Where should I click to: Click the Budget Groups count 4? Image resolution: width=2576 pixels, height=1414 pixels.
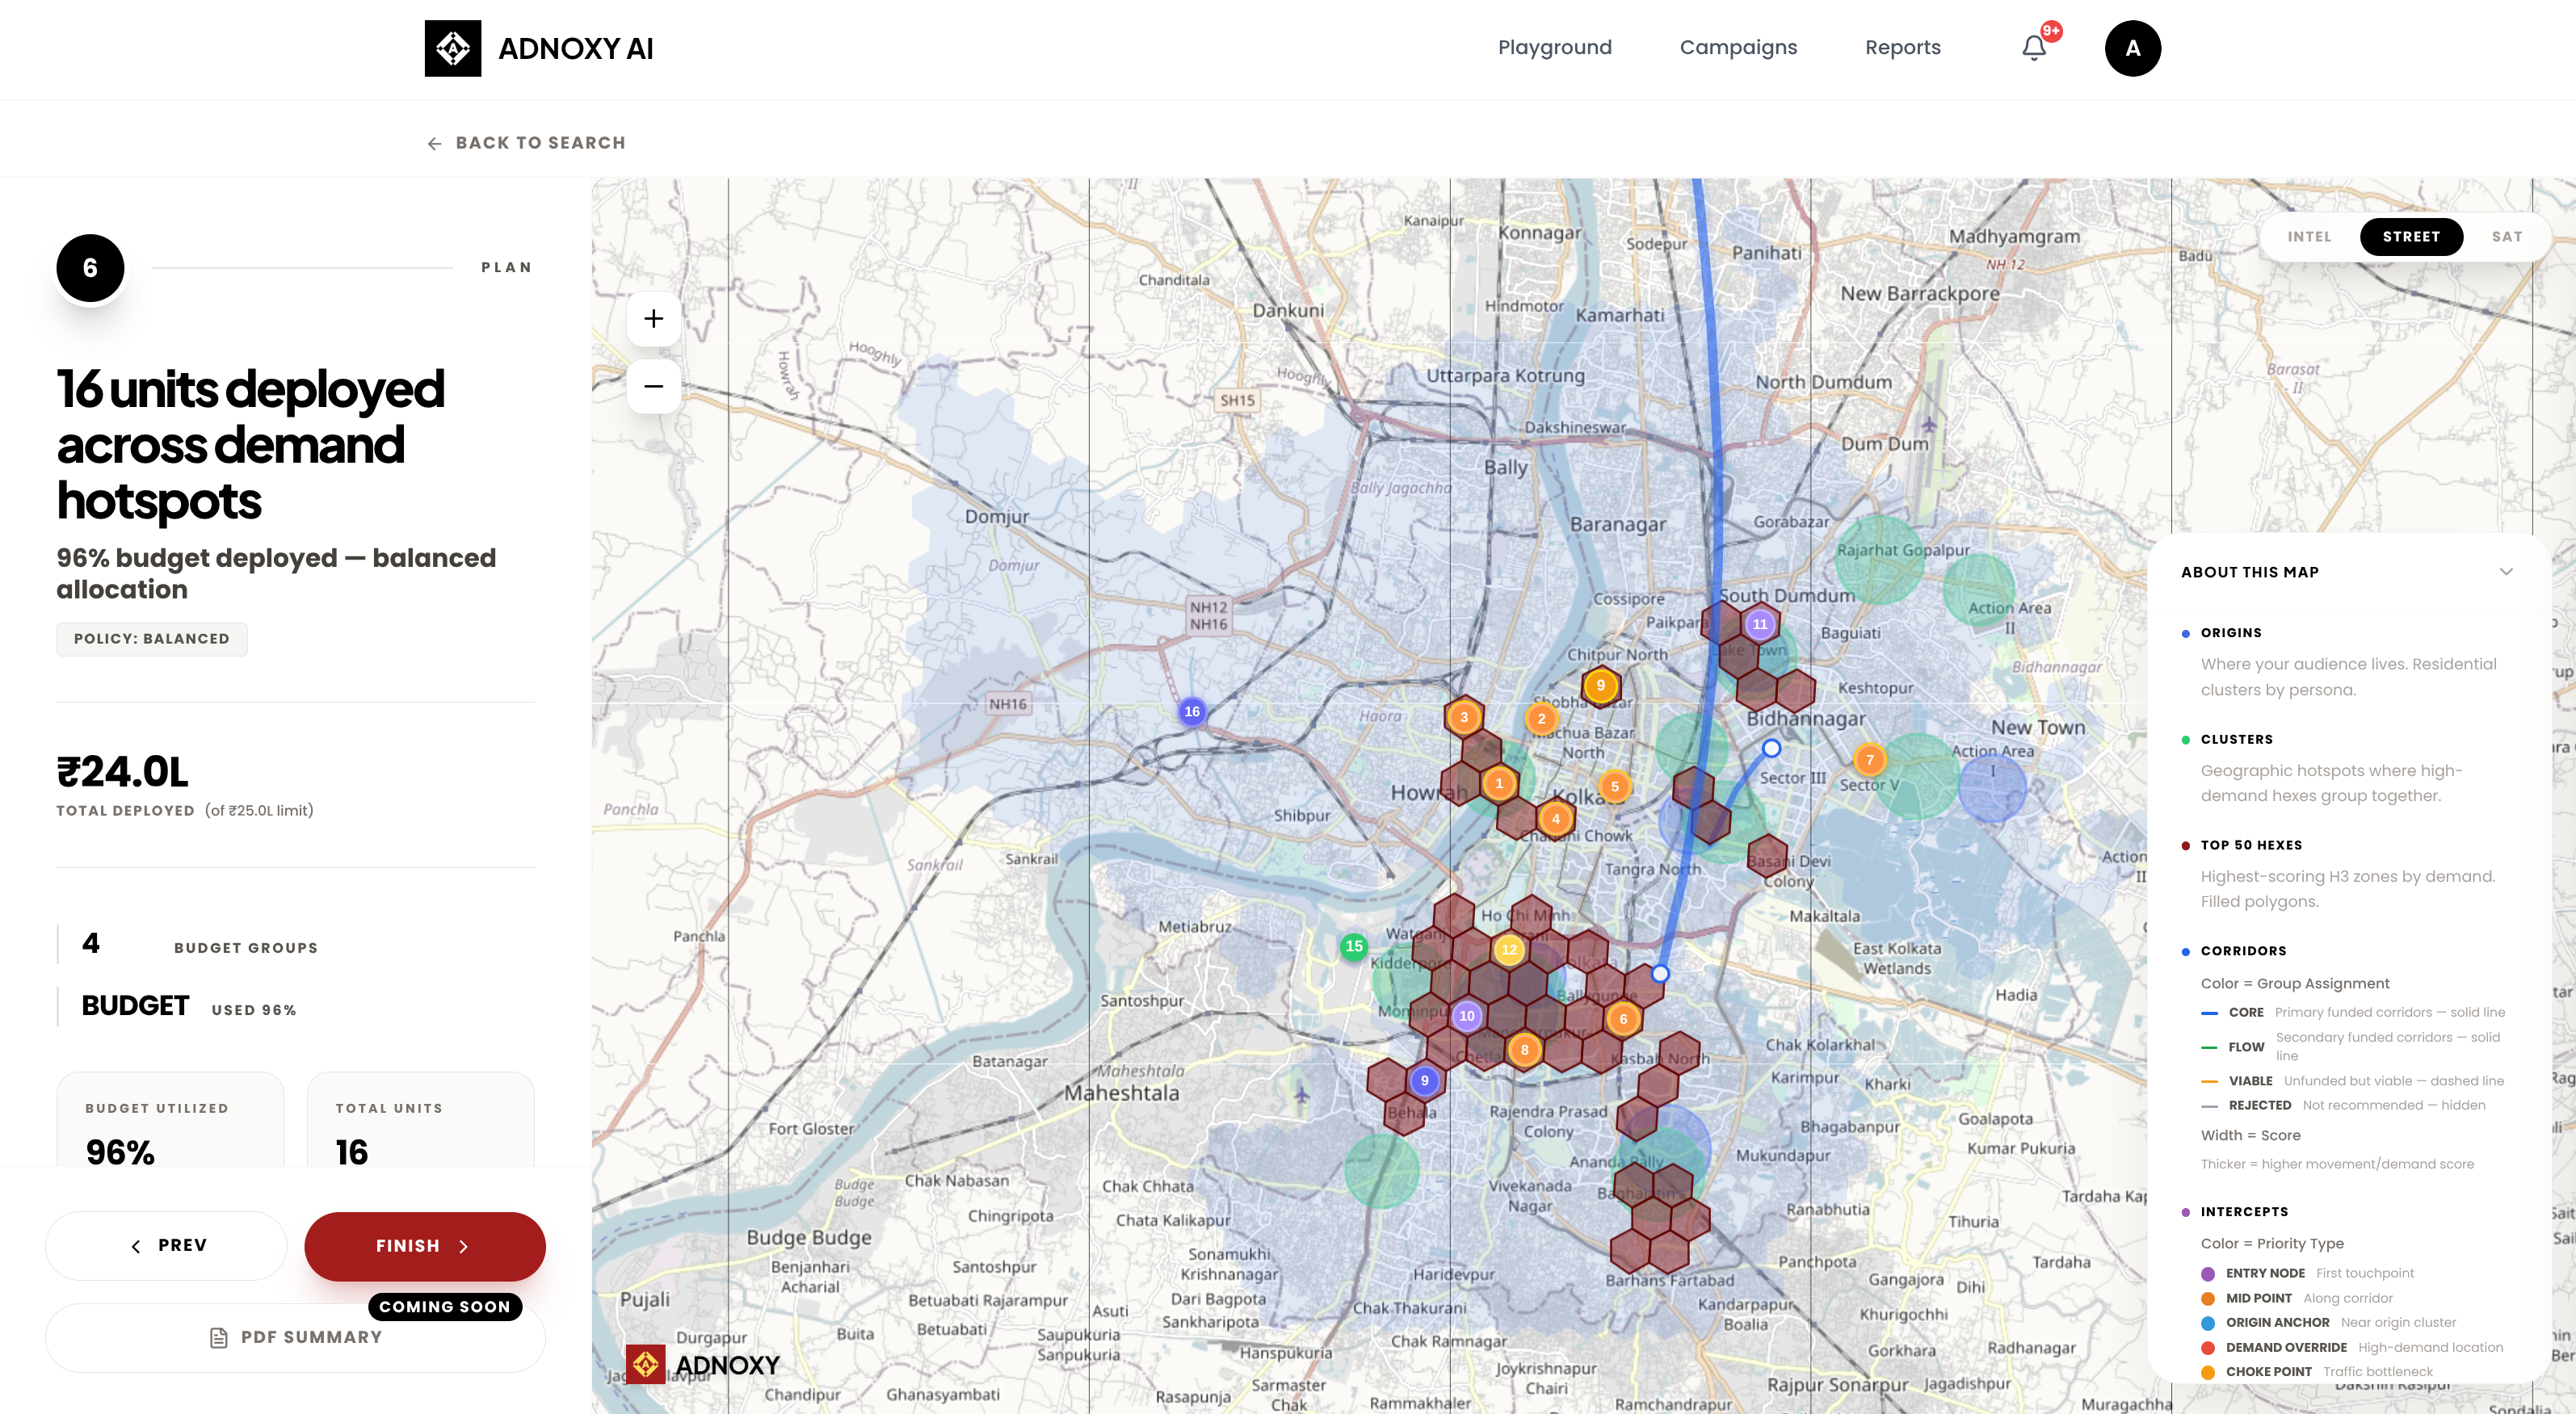pos(91,943)
